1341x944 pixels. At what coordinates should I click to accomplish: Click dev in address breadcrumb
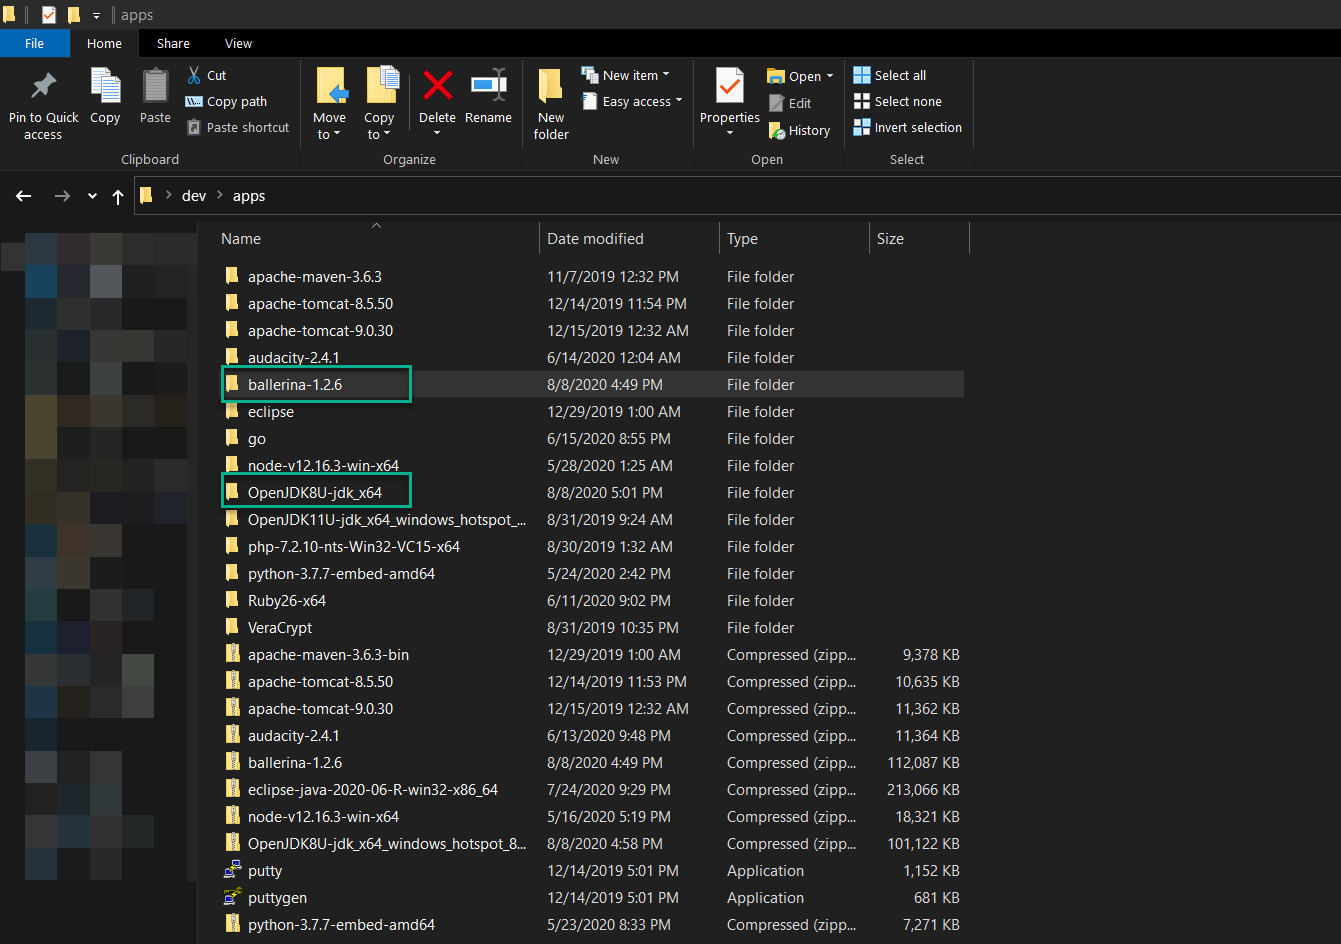tap(194, 196)
